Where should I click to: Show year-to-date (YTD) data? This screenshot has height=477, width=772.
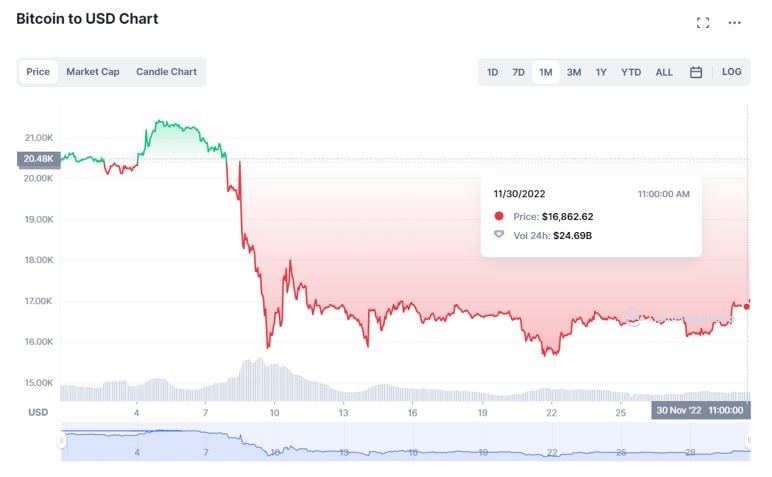631,72
